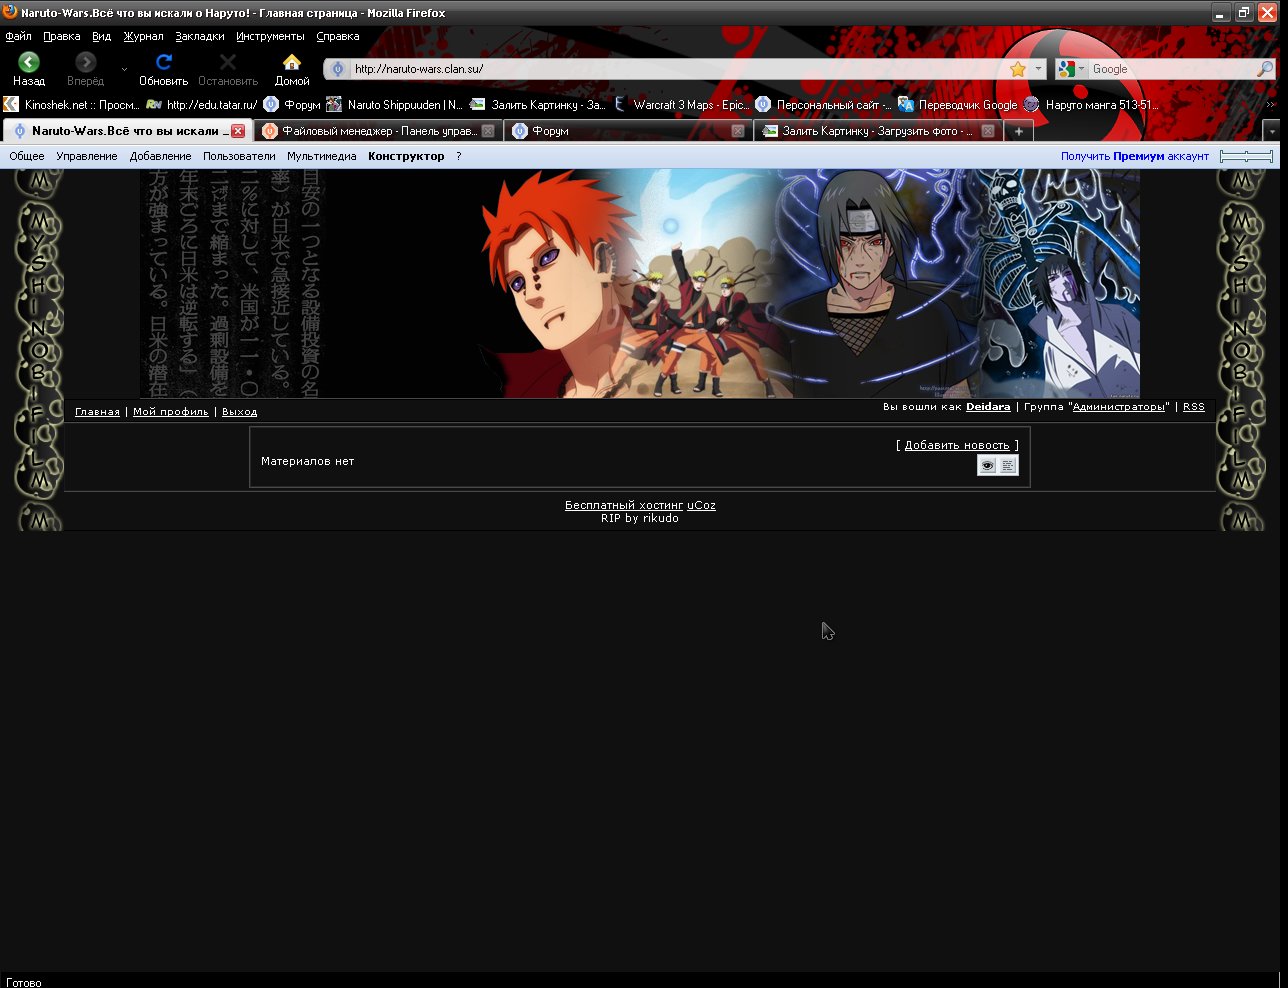
Task: Open the Персональный сайт bookmark
Action: coord(823,104)
